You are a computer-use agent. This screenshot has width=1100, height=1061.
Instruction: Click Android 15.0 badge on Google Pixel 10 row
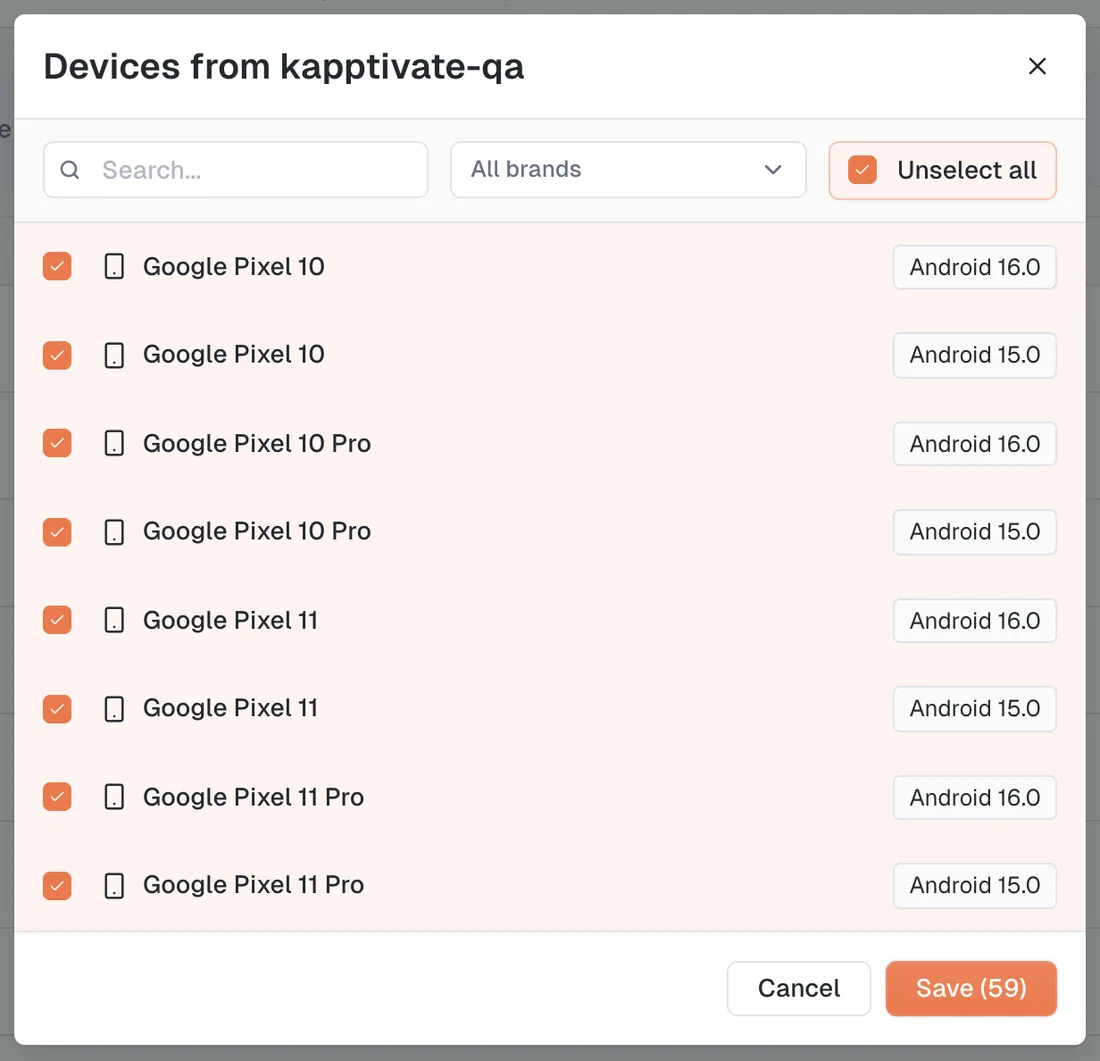pos(974,355)
